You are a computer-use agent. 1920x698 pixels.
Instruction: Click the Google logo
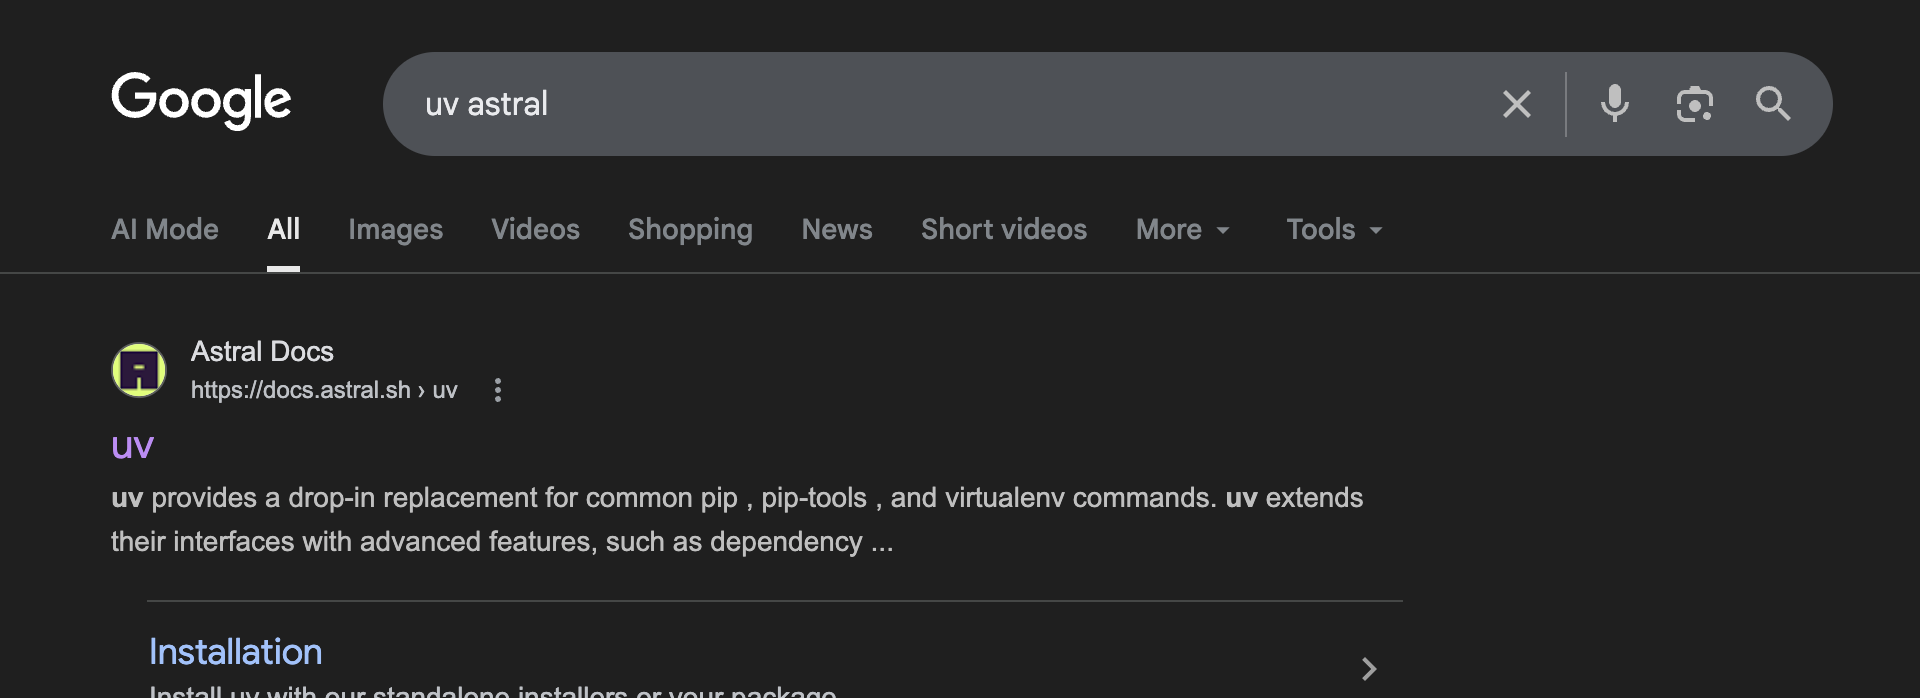tap(201, 101)
